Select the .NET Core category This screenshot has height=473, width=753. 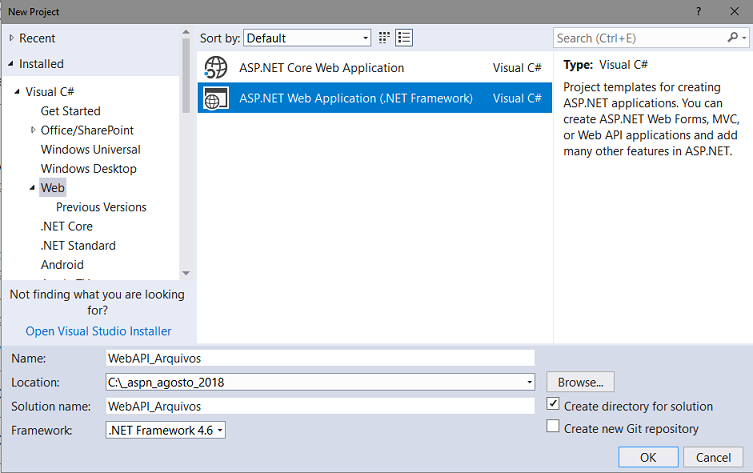pos(67,226)
